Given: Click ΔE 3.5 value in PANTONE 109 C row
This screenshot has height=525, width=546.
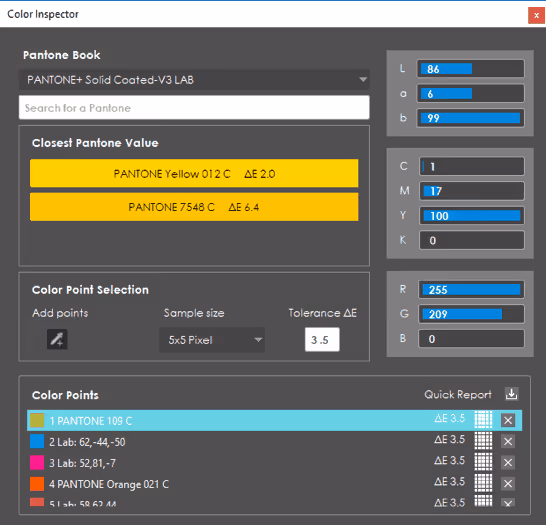Looking at the screenshot, I should 449,418.
